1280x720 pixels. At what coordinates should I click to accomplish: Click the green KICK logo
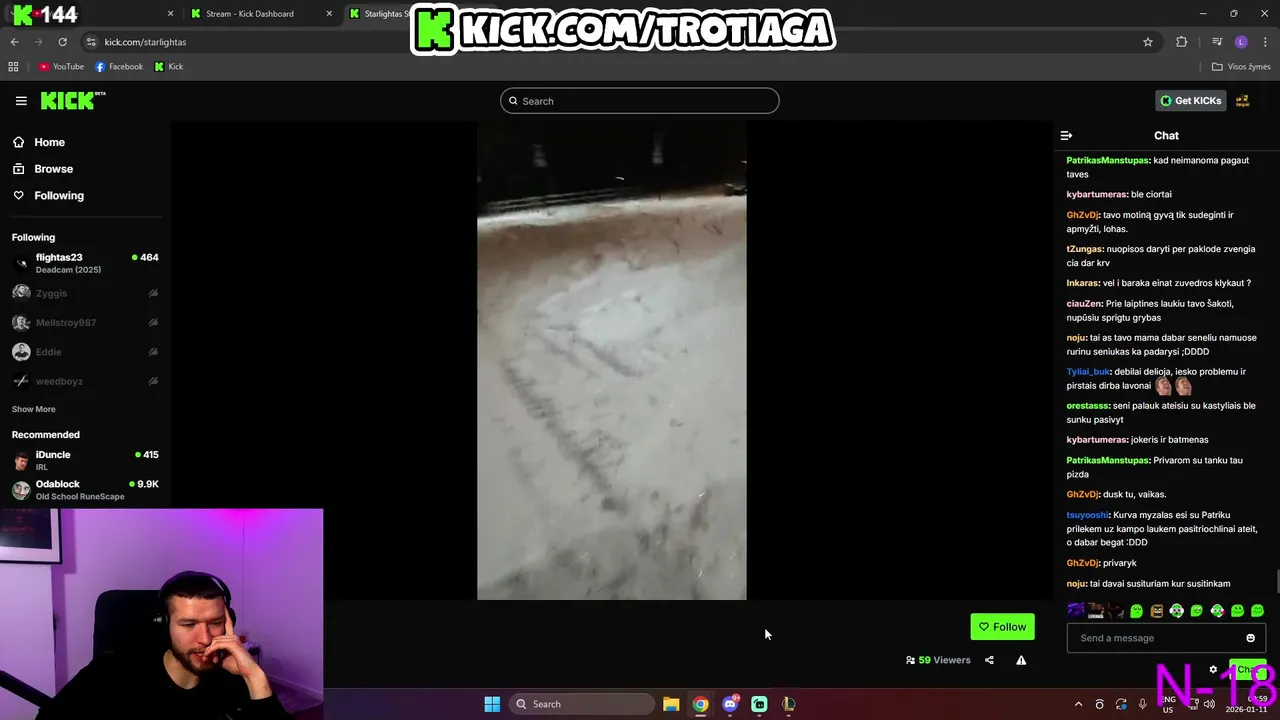click(x=73, y=100)
